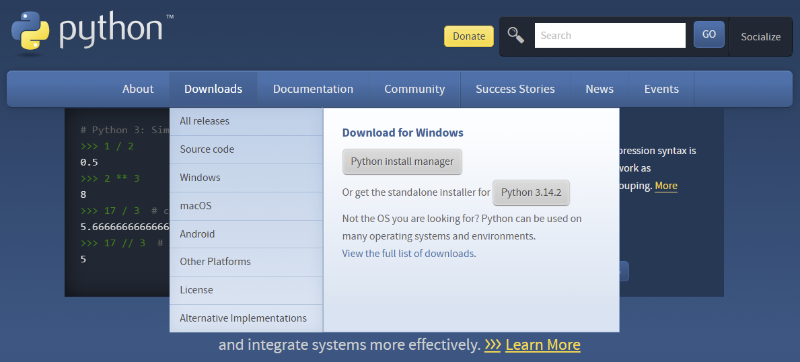Open the News menu
The height and width of the screenshot is (362, 800).
point(599,89)
